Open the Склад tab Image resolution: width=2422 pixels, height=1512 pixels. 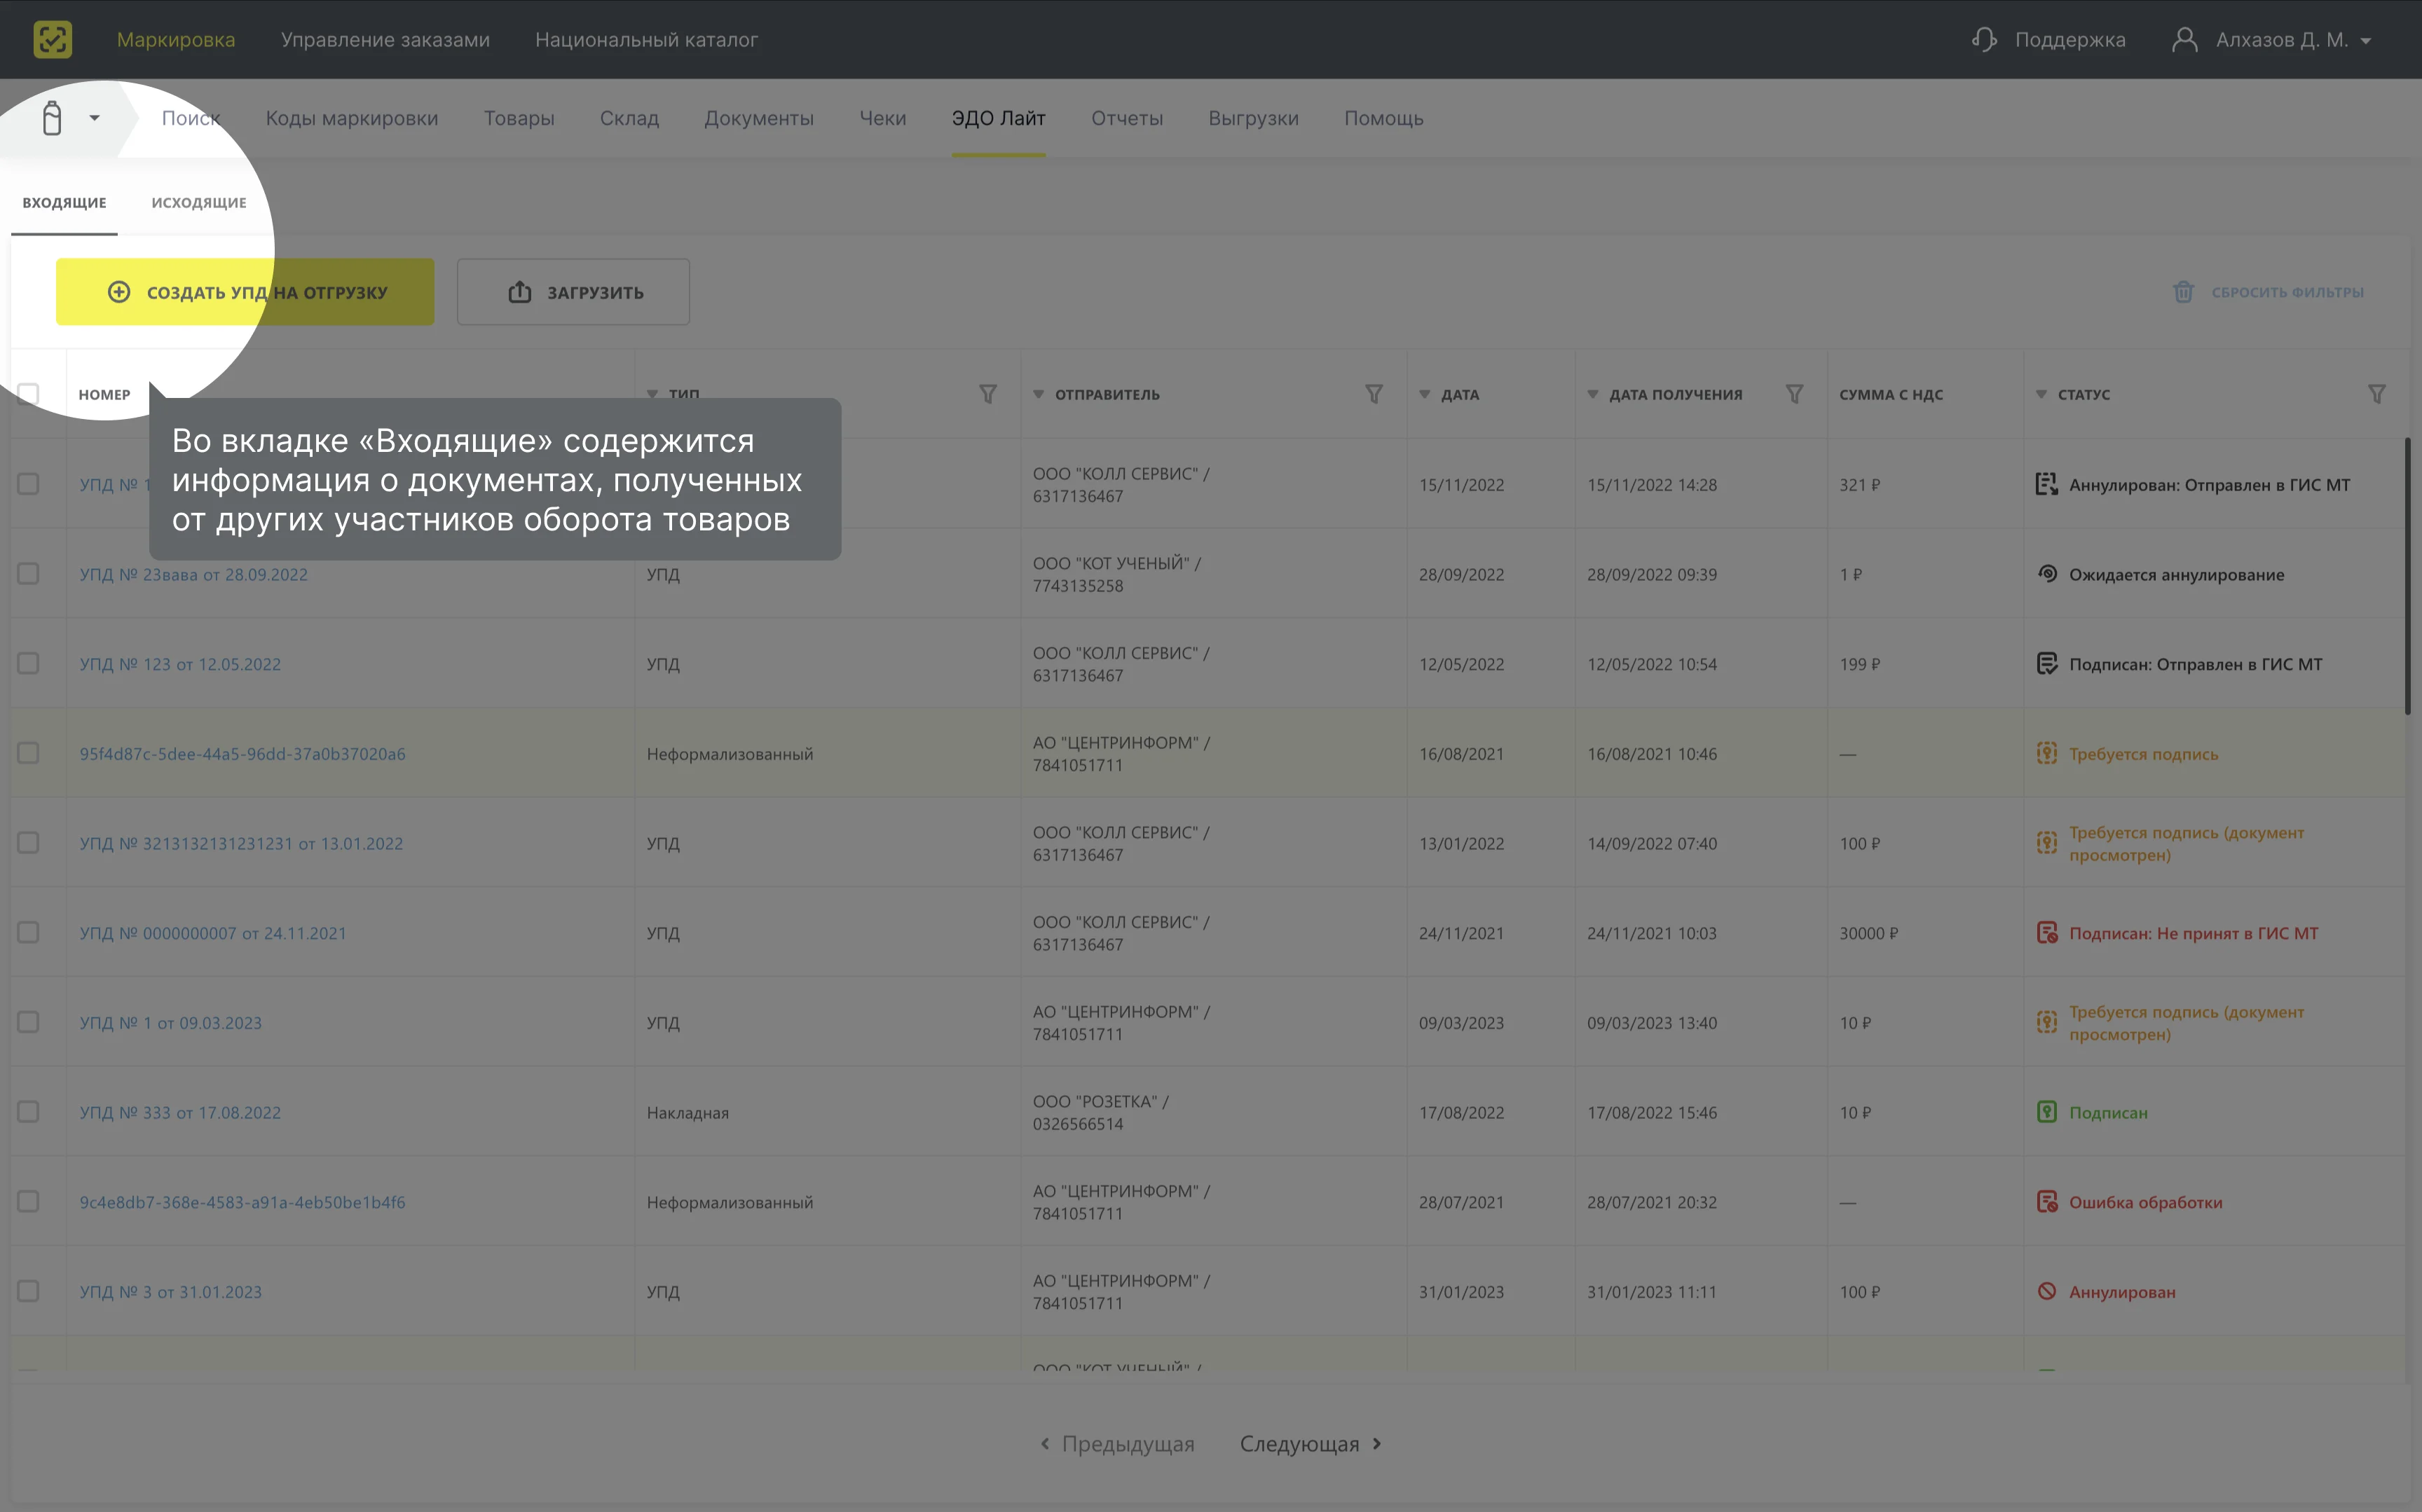point(629,118)
